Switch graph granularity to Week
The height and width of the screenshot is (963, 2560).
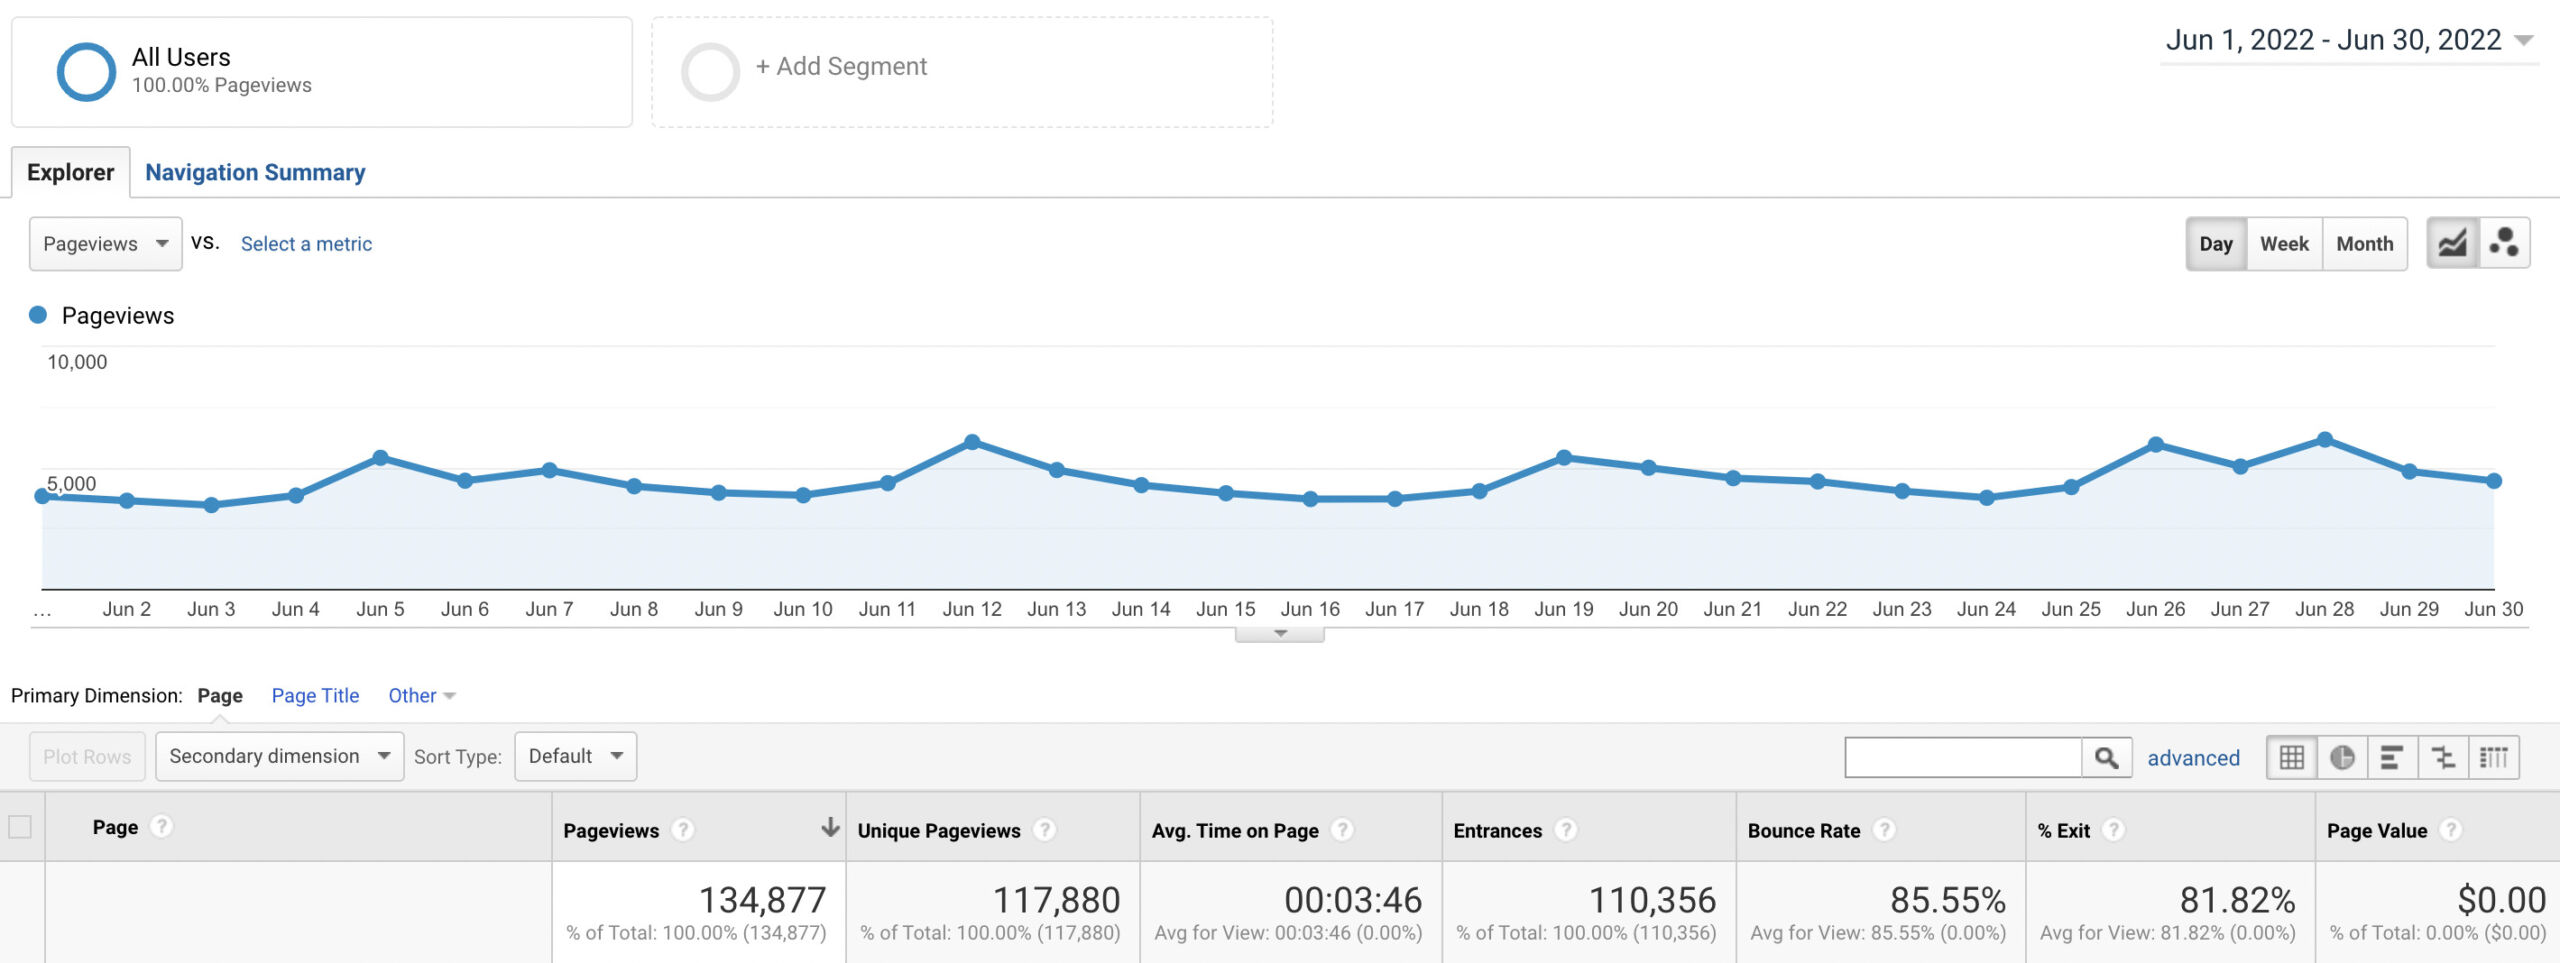tap(2285, 243)
